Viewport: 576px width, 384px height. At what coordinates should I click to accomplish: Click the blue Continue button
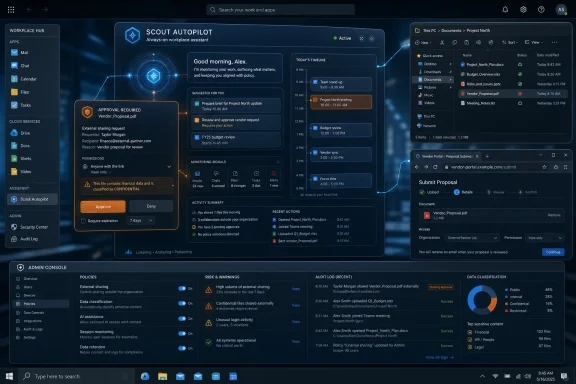pyautogui.click(x=553, y=252)
